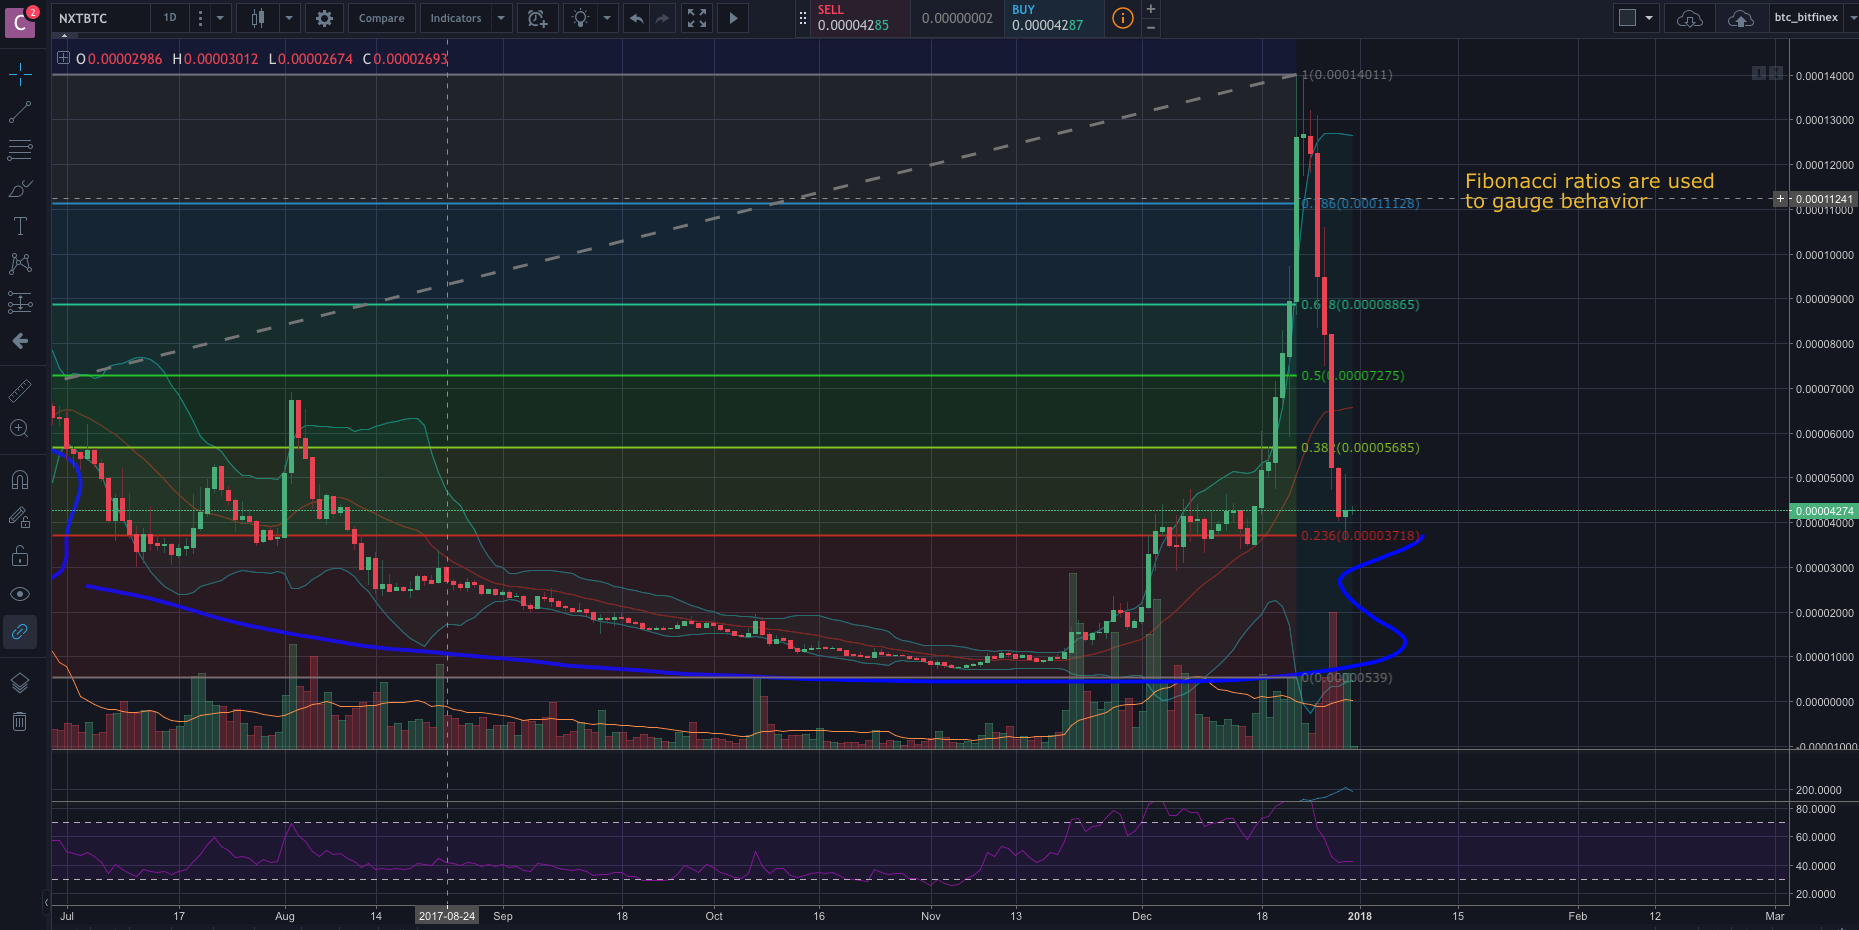Open the ideas lightbulb button
The height and width of the screenshot is (930, 1859).
(580, 18)
